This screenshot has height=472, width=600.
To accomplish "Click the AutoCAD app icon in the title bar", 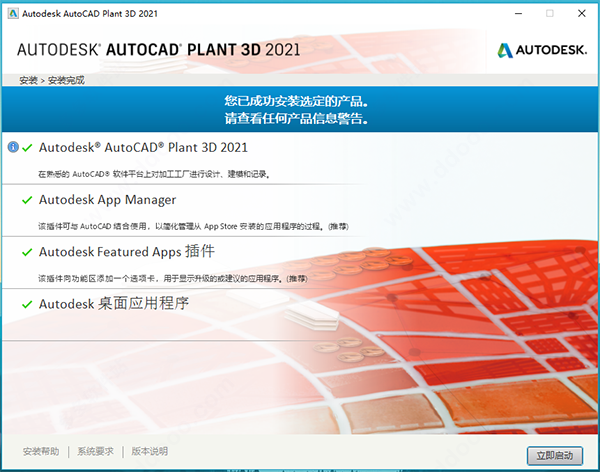I will (x=13, y=13).
